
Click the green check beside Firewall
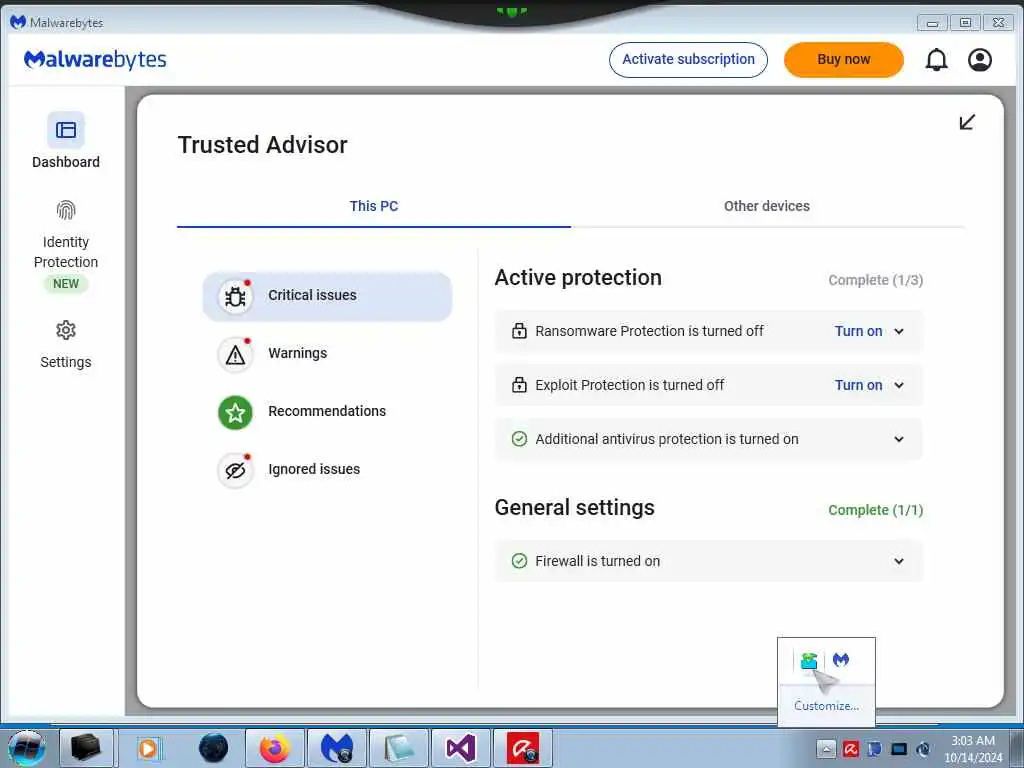(519, 561)
